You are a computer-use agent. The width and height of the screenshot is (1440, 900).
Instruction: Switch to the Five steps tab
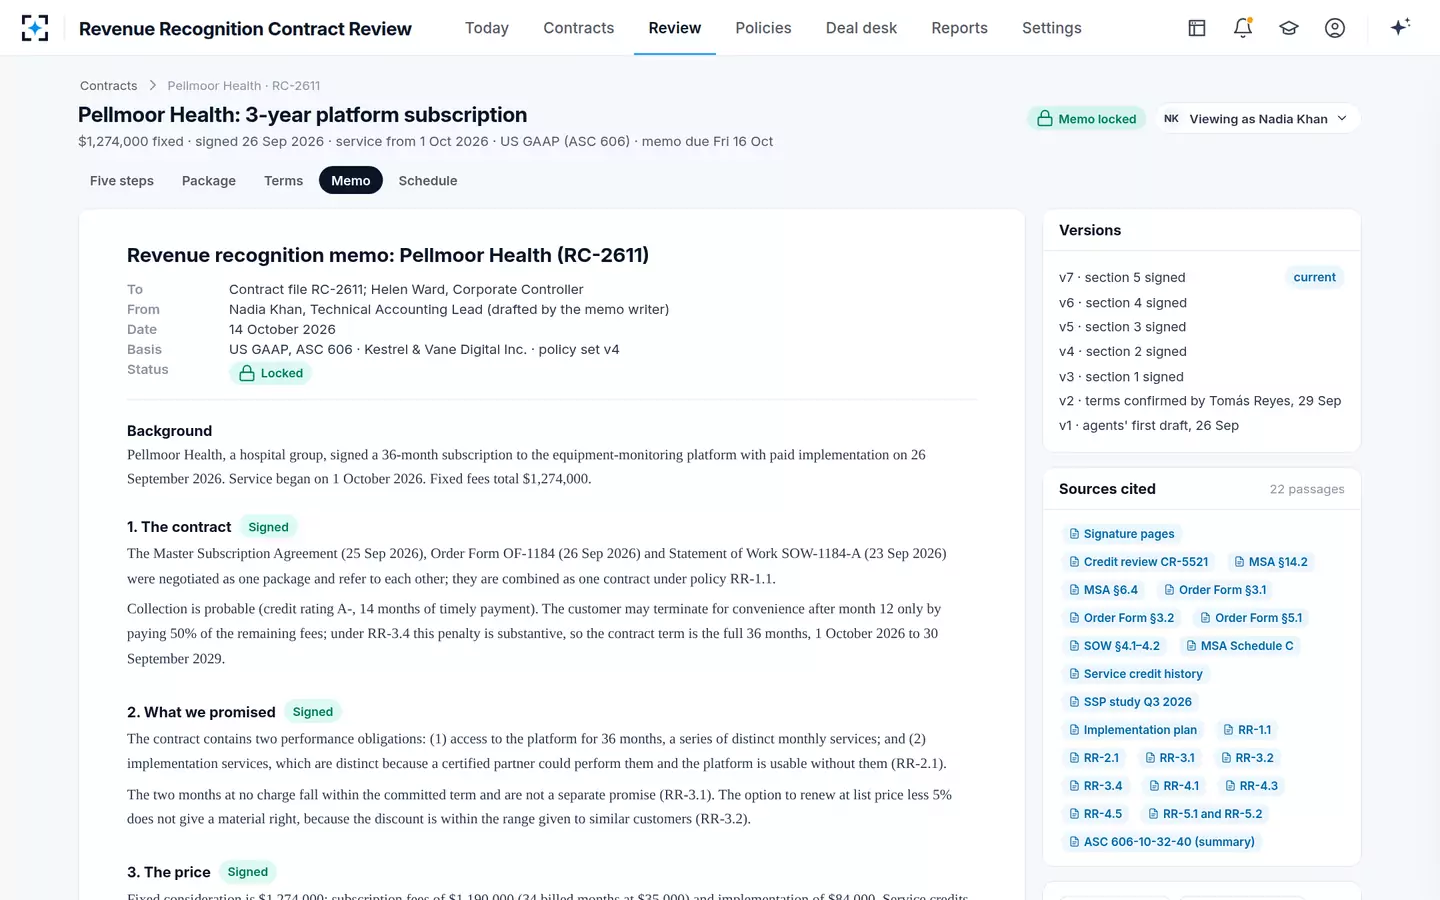click(122, 181)
